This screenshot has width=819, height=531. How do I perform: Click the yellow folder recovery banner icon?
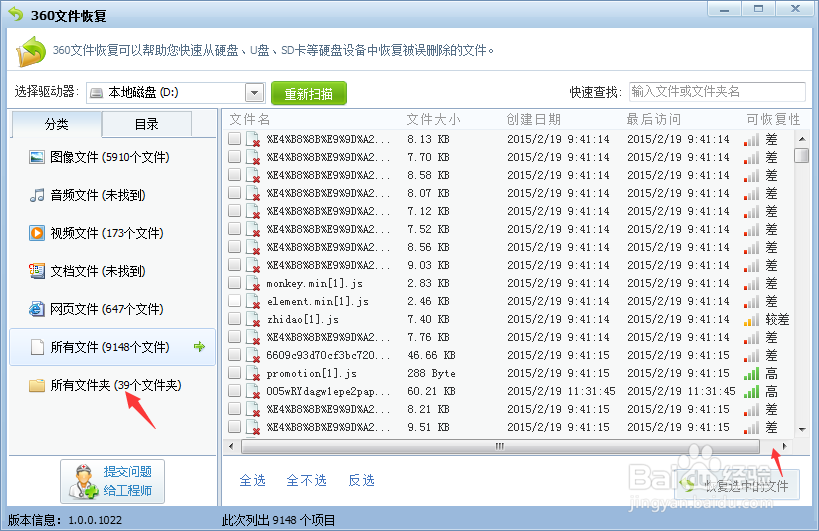(x=30, y=51)
